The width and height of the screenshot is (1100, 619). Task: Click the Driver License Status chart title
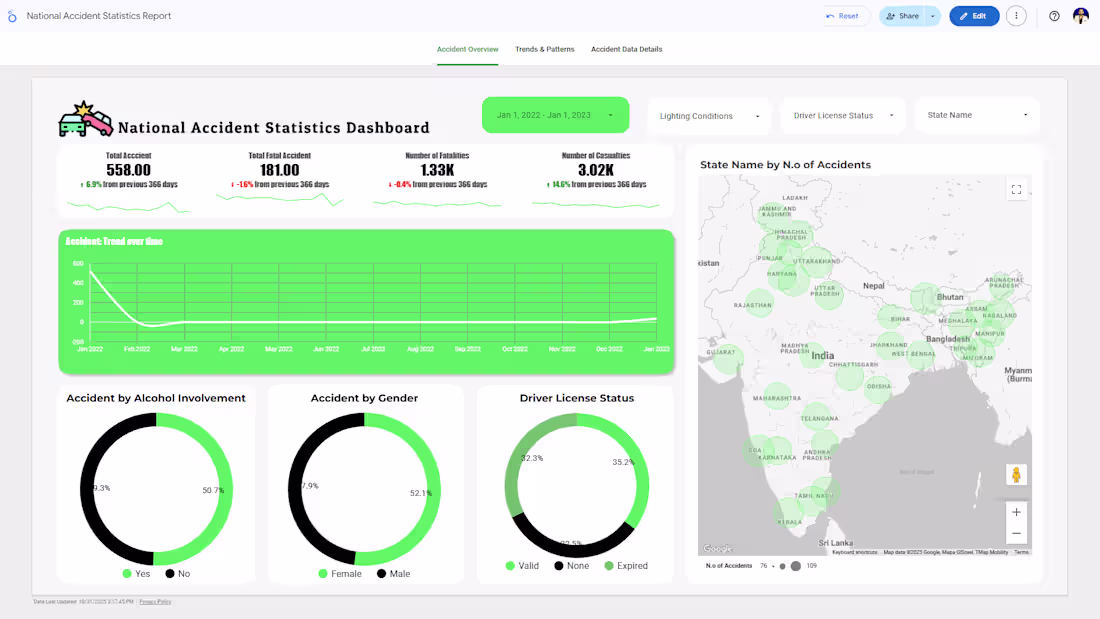coord(577,398)
